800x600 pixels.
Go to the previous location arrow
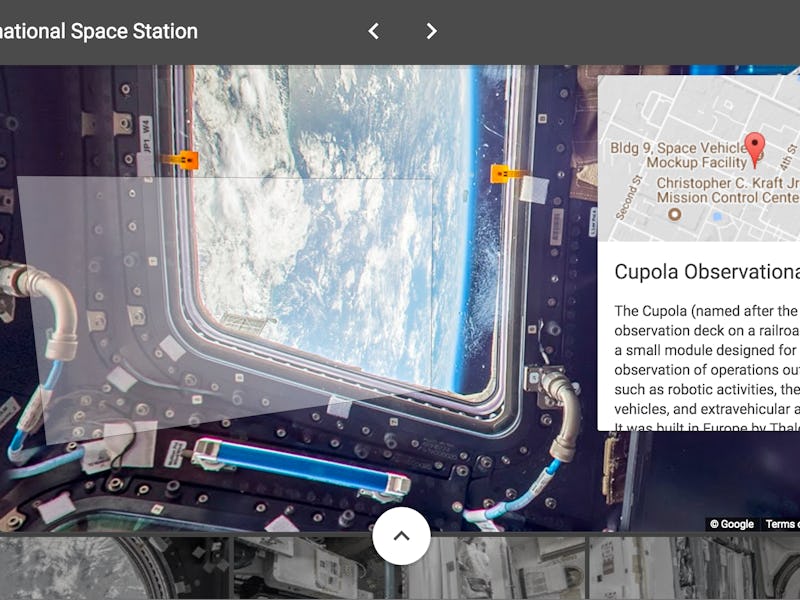click(x=373, y=31)
